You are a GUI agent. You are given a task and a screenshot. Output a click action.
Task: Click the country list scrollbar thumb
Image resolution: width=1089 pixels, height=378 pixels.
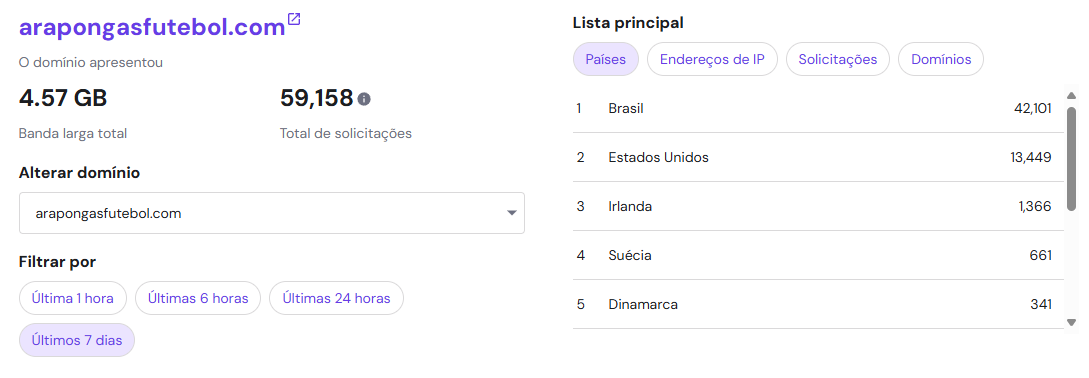coord(1072,154)
